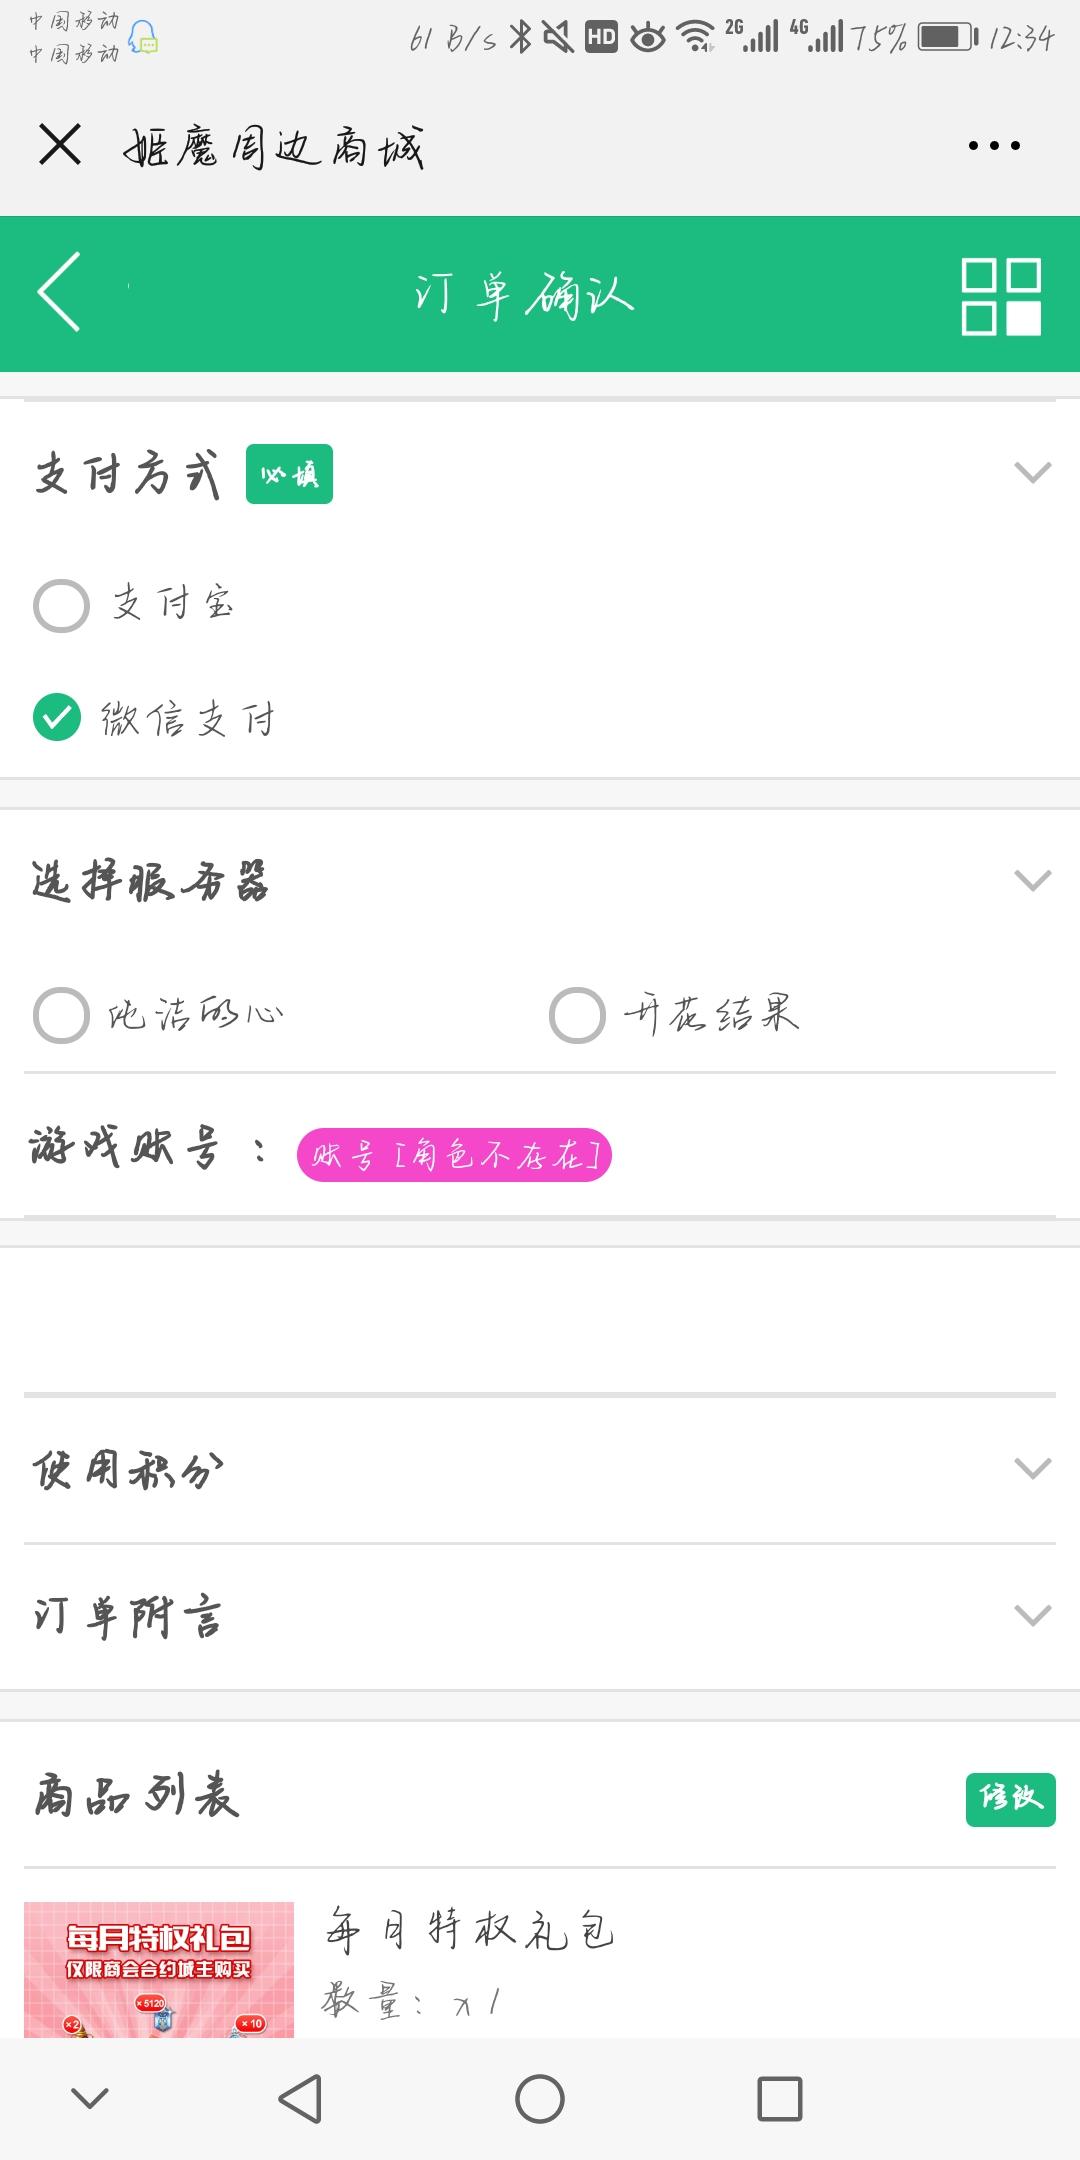Tap the Android home circle button
Screen dimensions: 1080x2160
540,2098
